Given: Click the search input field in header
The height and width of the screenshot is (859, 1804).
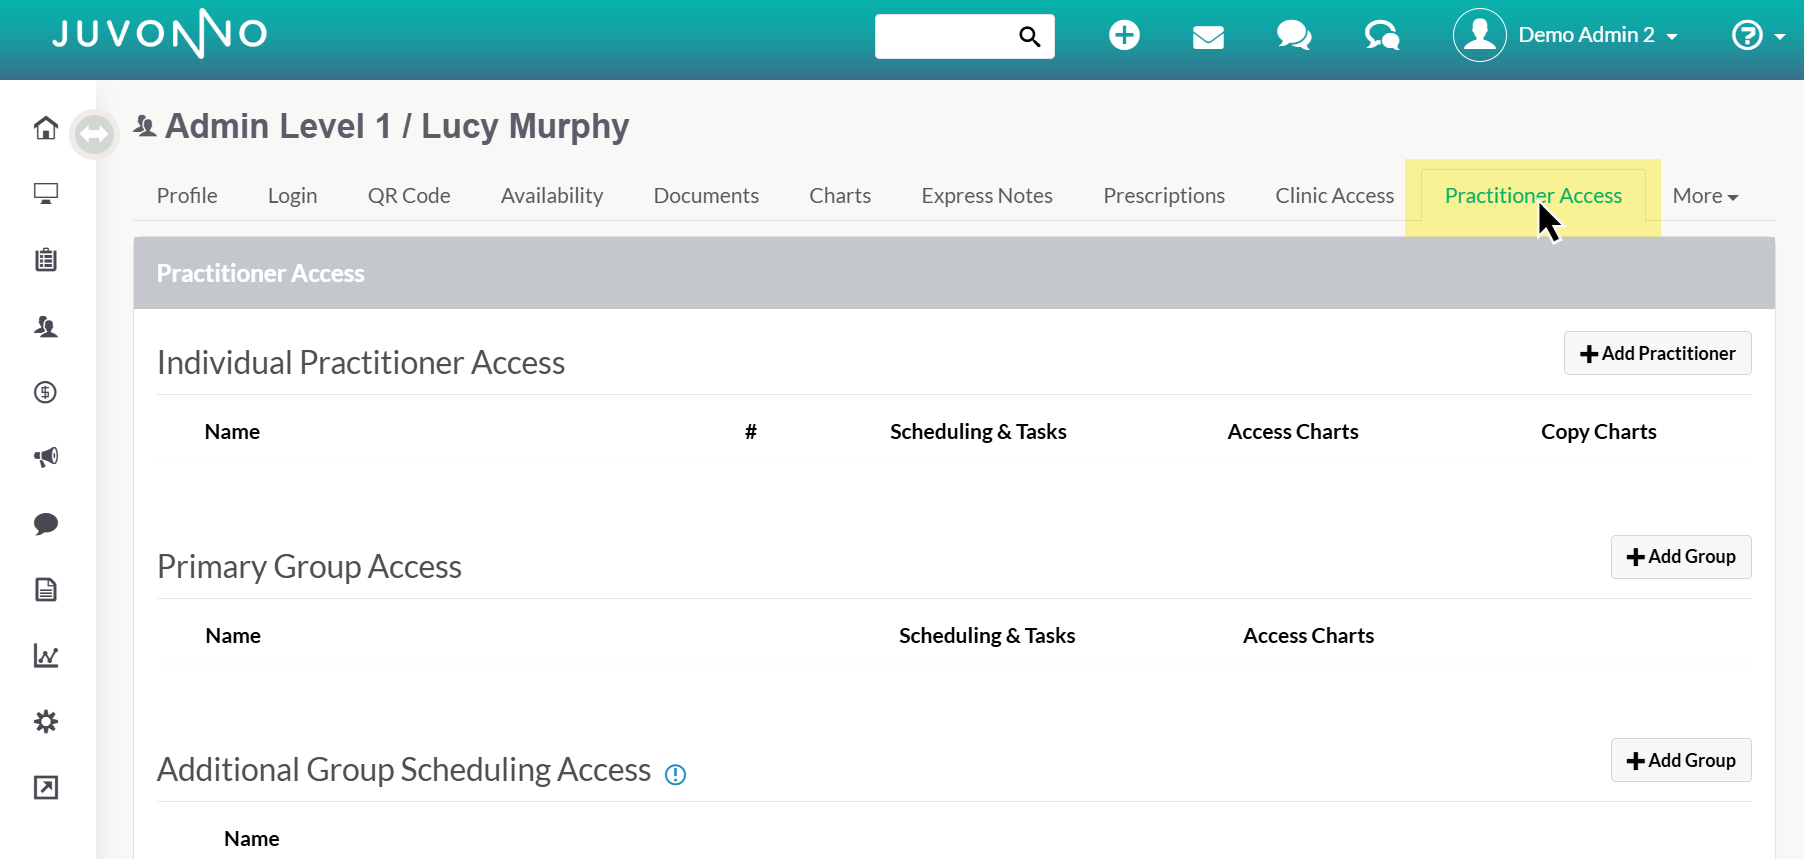Looking at the screenshot, I should point(945,36).
